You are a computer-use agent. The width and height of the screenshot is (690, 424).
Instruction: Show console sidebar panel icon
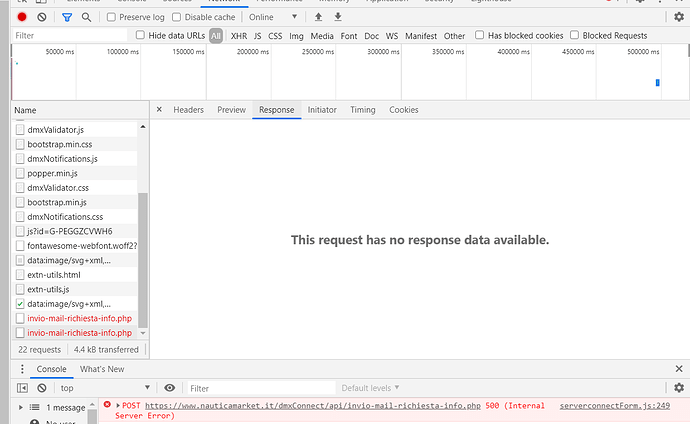pyautogui.click(x=22, y=388)
